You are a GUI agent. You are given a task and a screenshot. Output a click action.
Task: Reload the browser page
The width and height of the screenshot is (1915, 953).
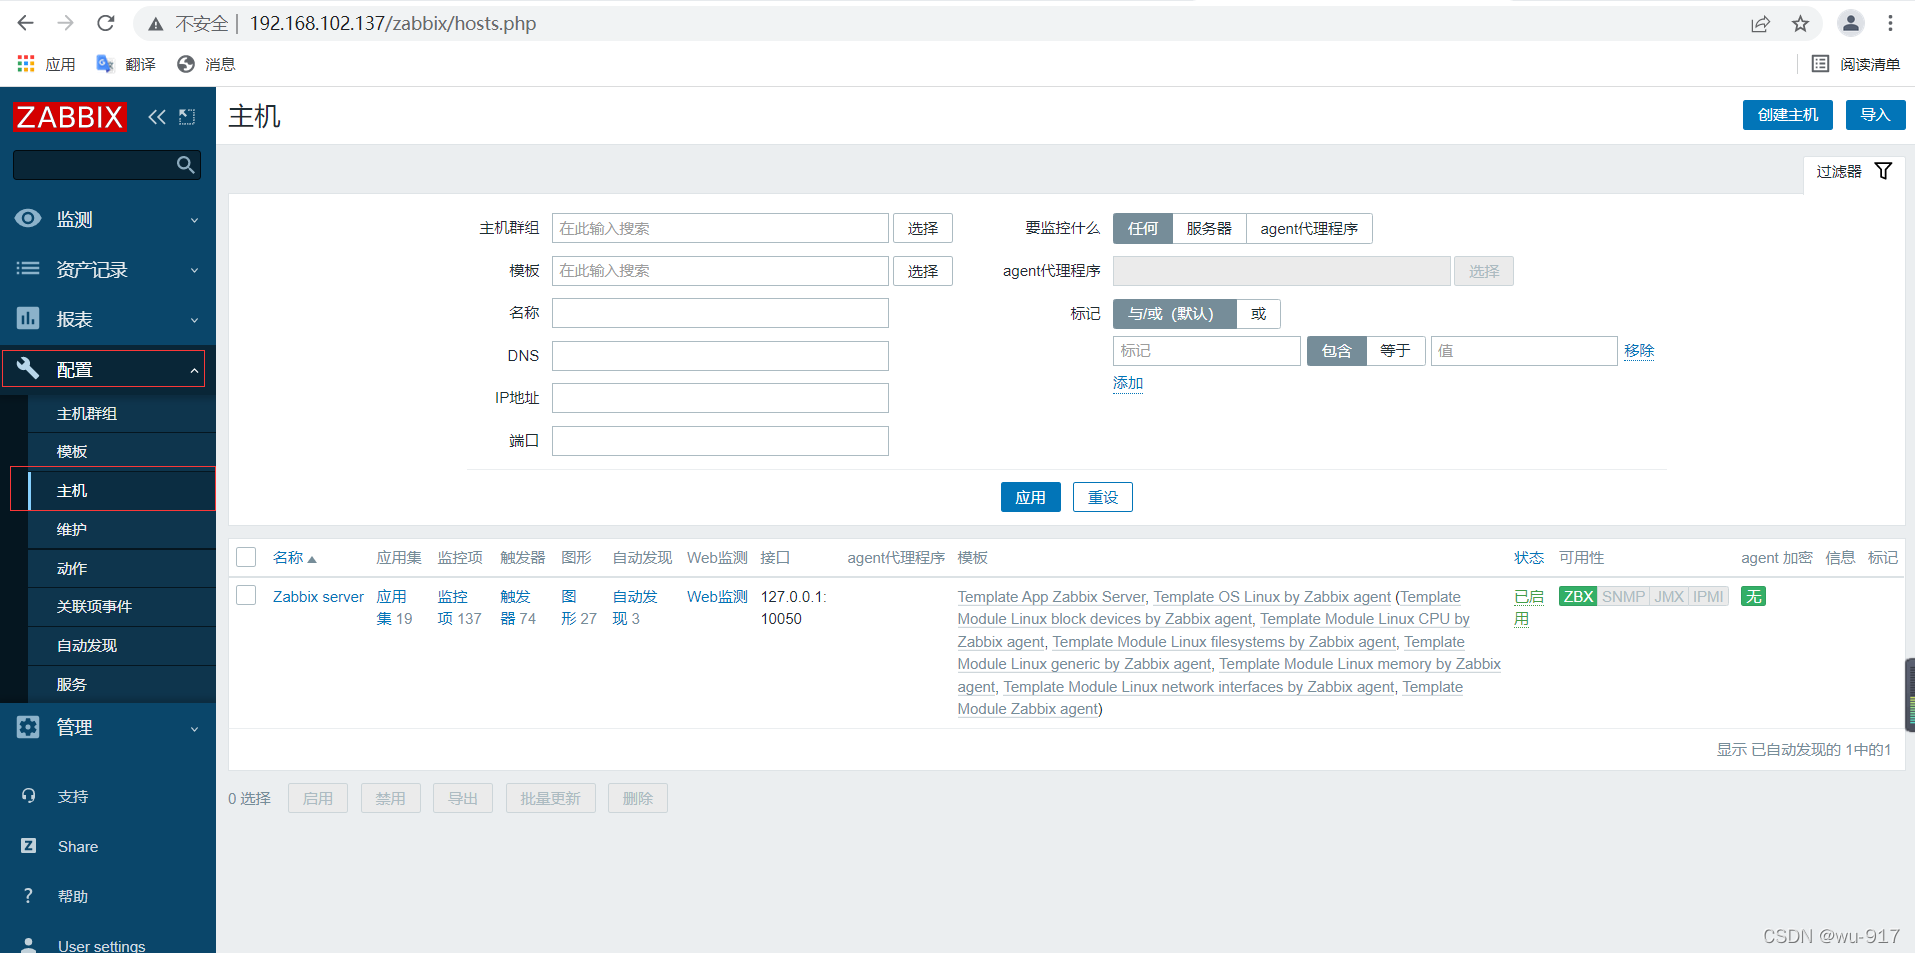coord(106,23)
